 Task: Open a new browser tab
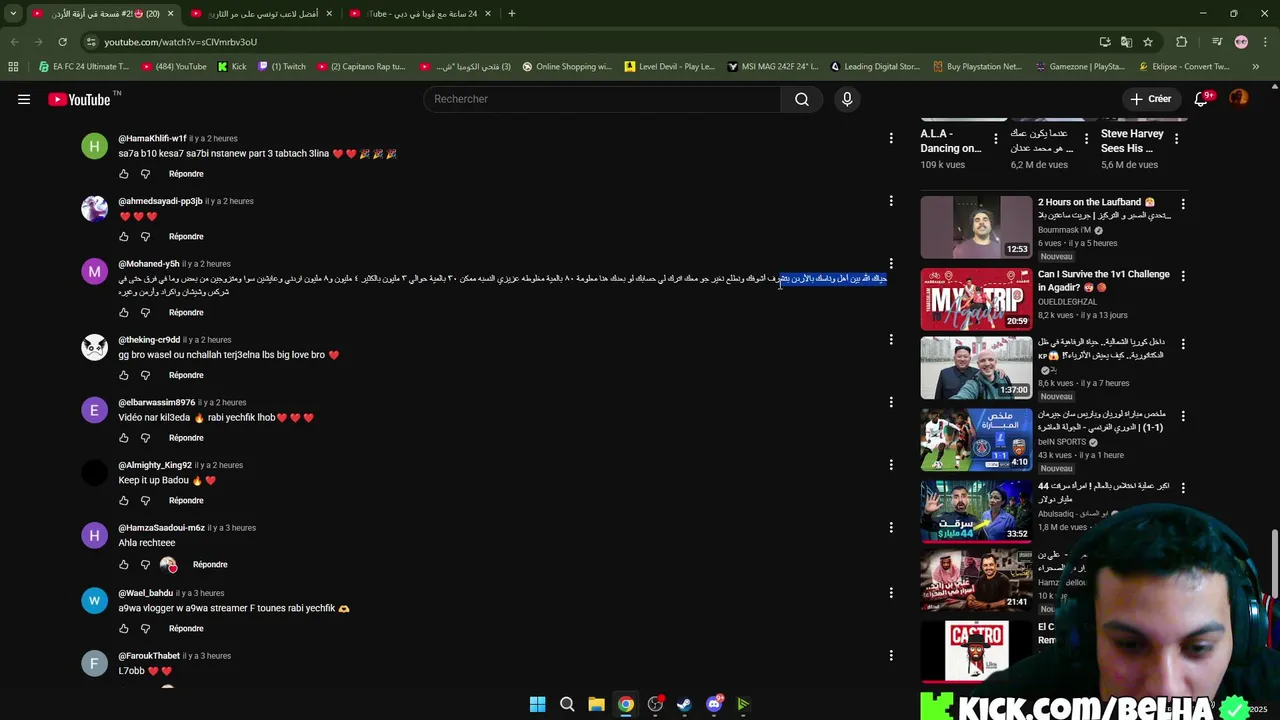[511, 13]
